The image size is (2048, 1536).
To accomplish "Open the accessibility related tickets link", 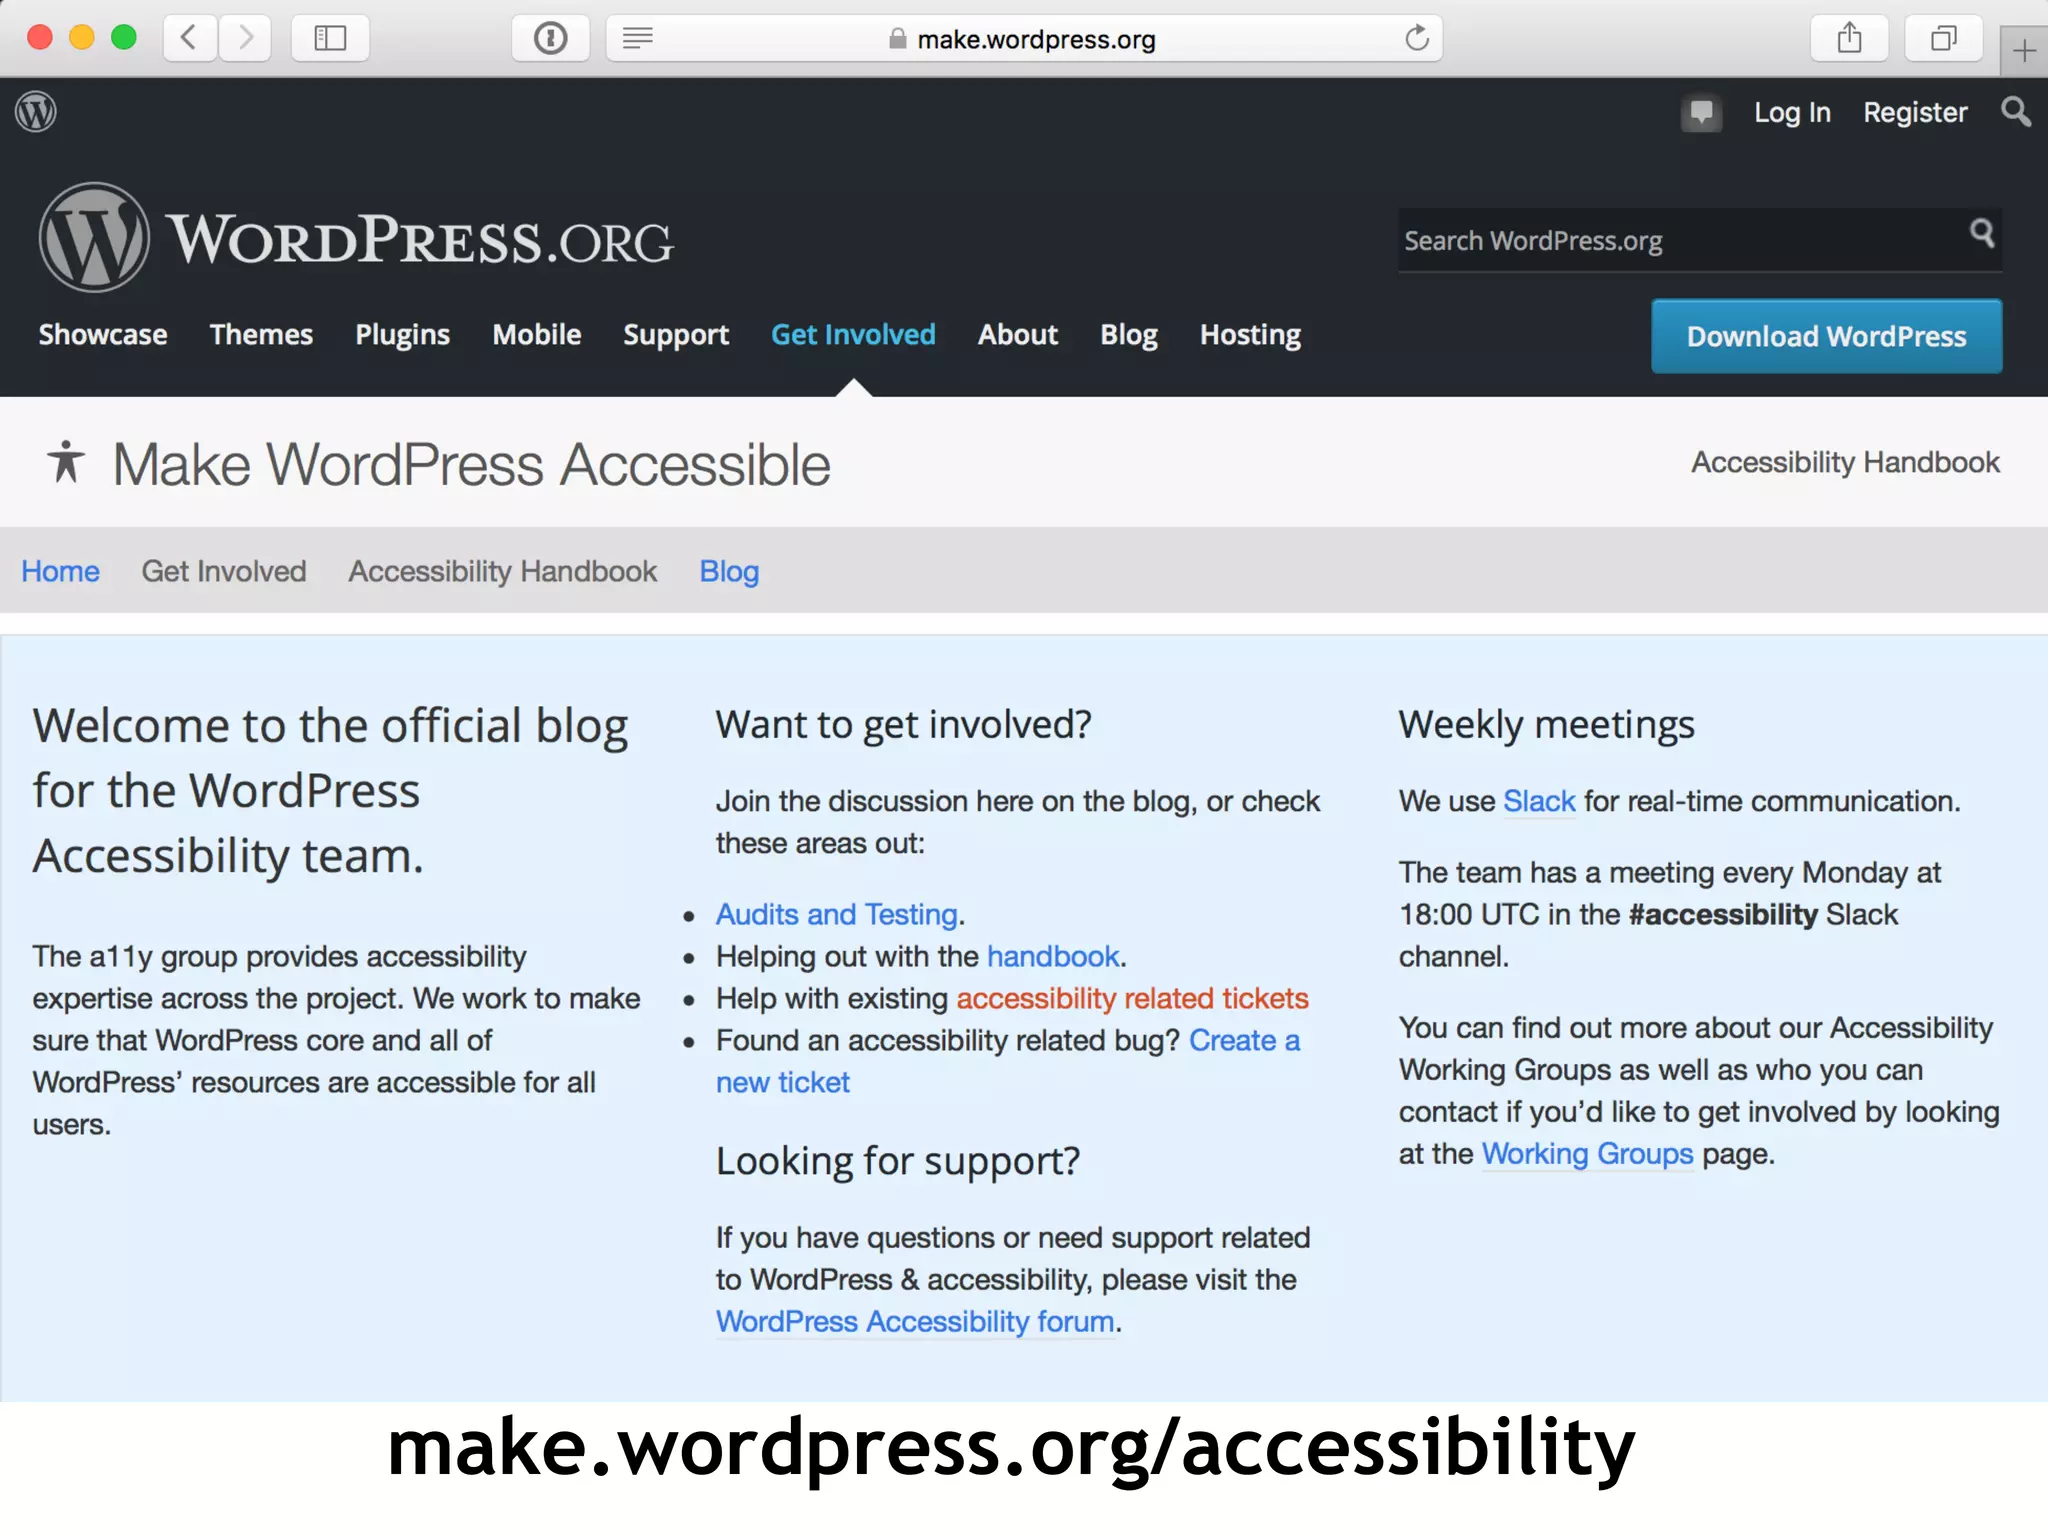I will (1132, 998).
